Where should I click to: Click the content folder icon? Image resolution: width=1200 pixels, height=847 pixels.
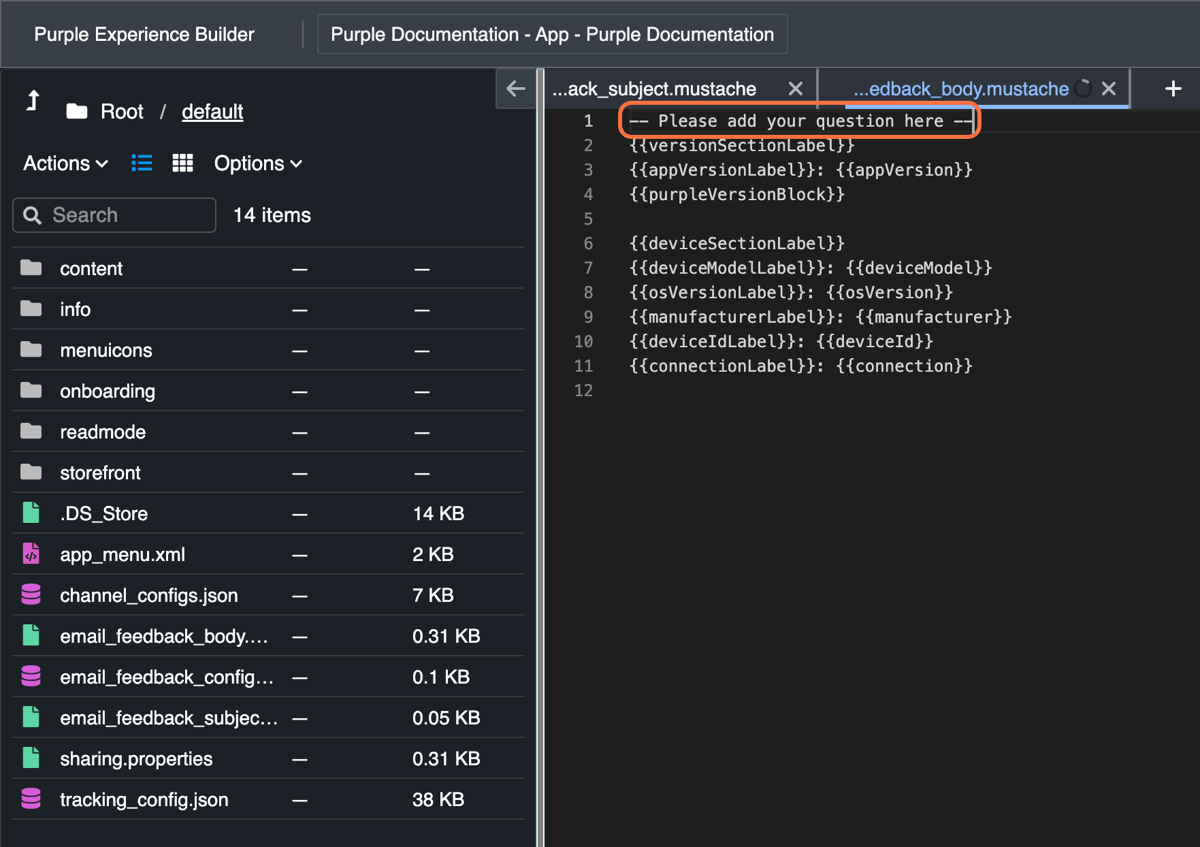tap(31, 268)
